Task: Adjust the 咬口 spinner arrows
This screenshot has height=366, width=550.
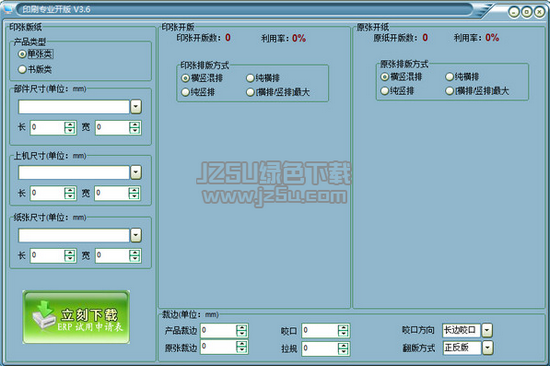Action: coord(343,331)
